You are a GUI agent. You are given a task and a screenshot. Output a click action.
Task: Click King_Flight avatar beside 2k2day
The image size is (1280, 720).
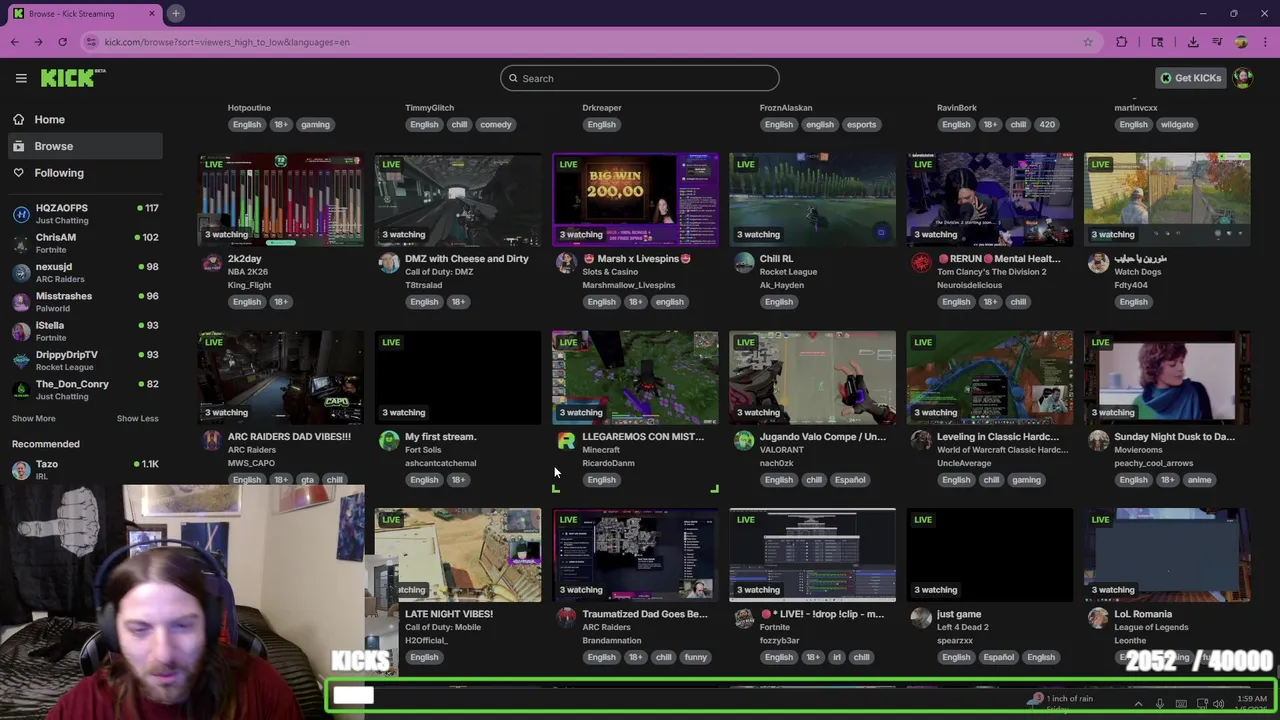212,263
